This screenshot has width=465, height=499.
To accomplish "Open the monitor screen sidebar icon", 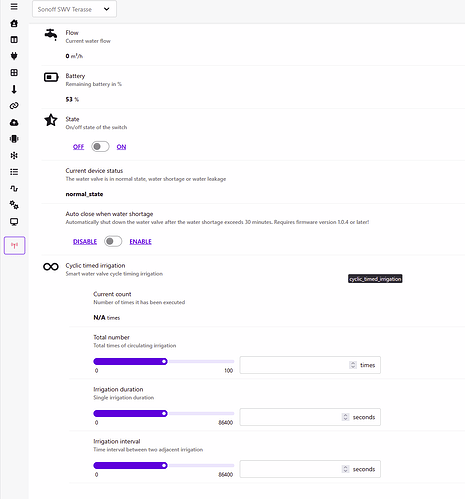I will click(x=14, y=222).
